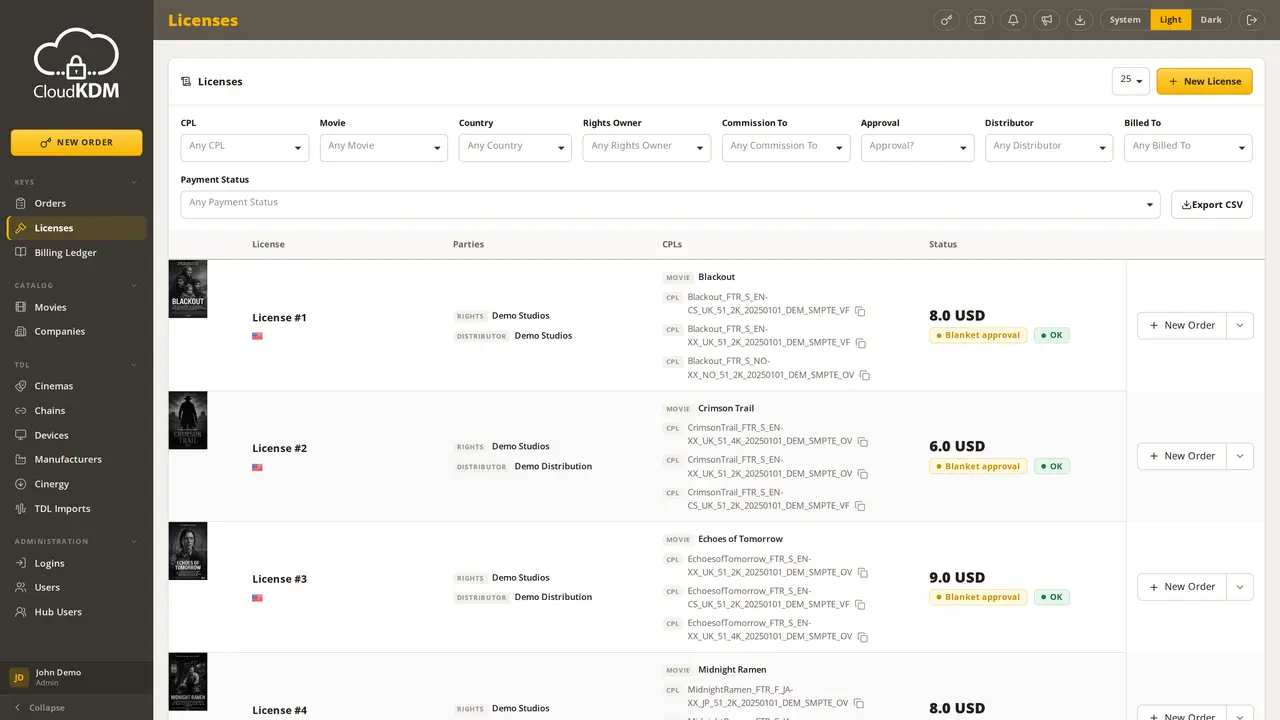
Task: Open Devices in sidebar
Action: [76, 435]
